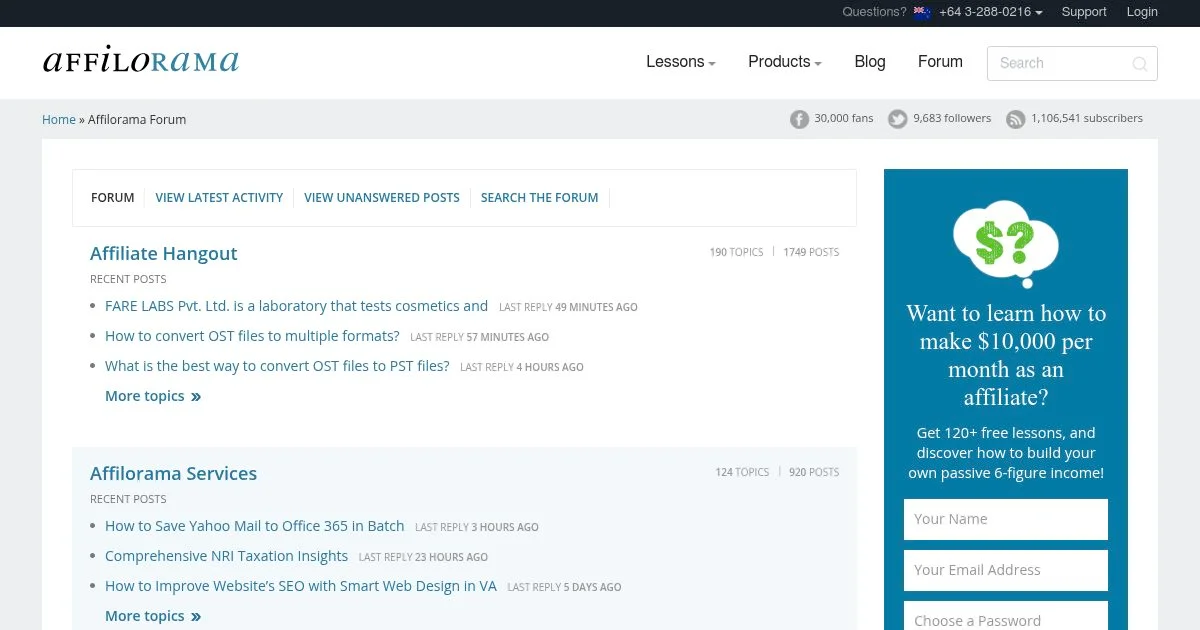This screenshot has height=630, width=1200.
Task: Click the dollar question thought-bubble image
Action: (1005, 244)
